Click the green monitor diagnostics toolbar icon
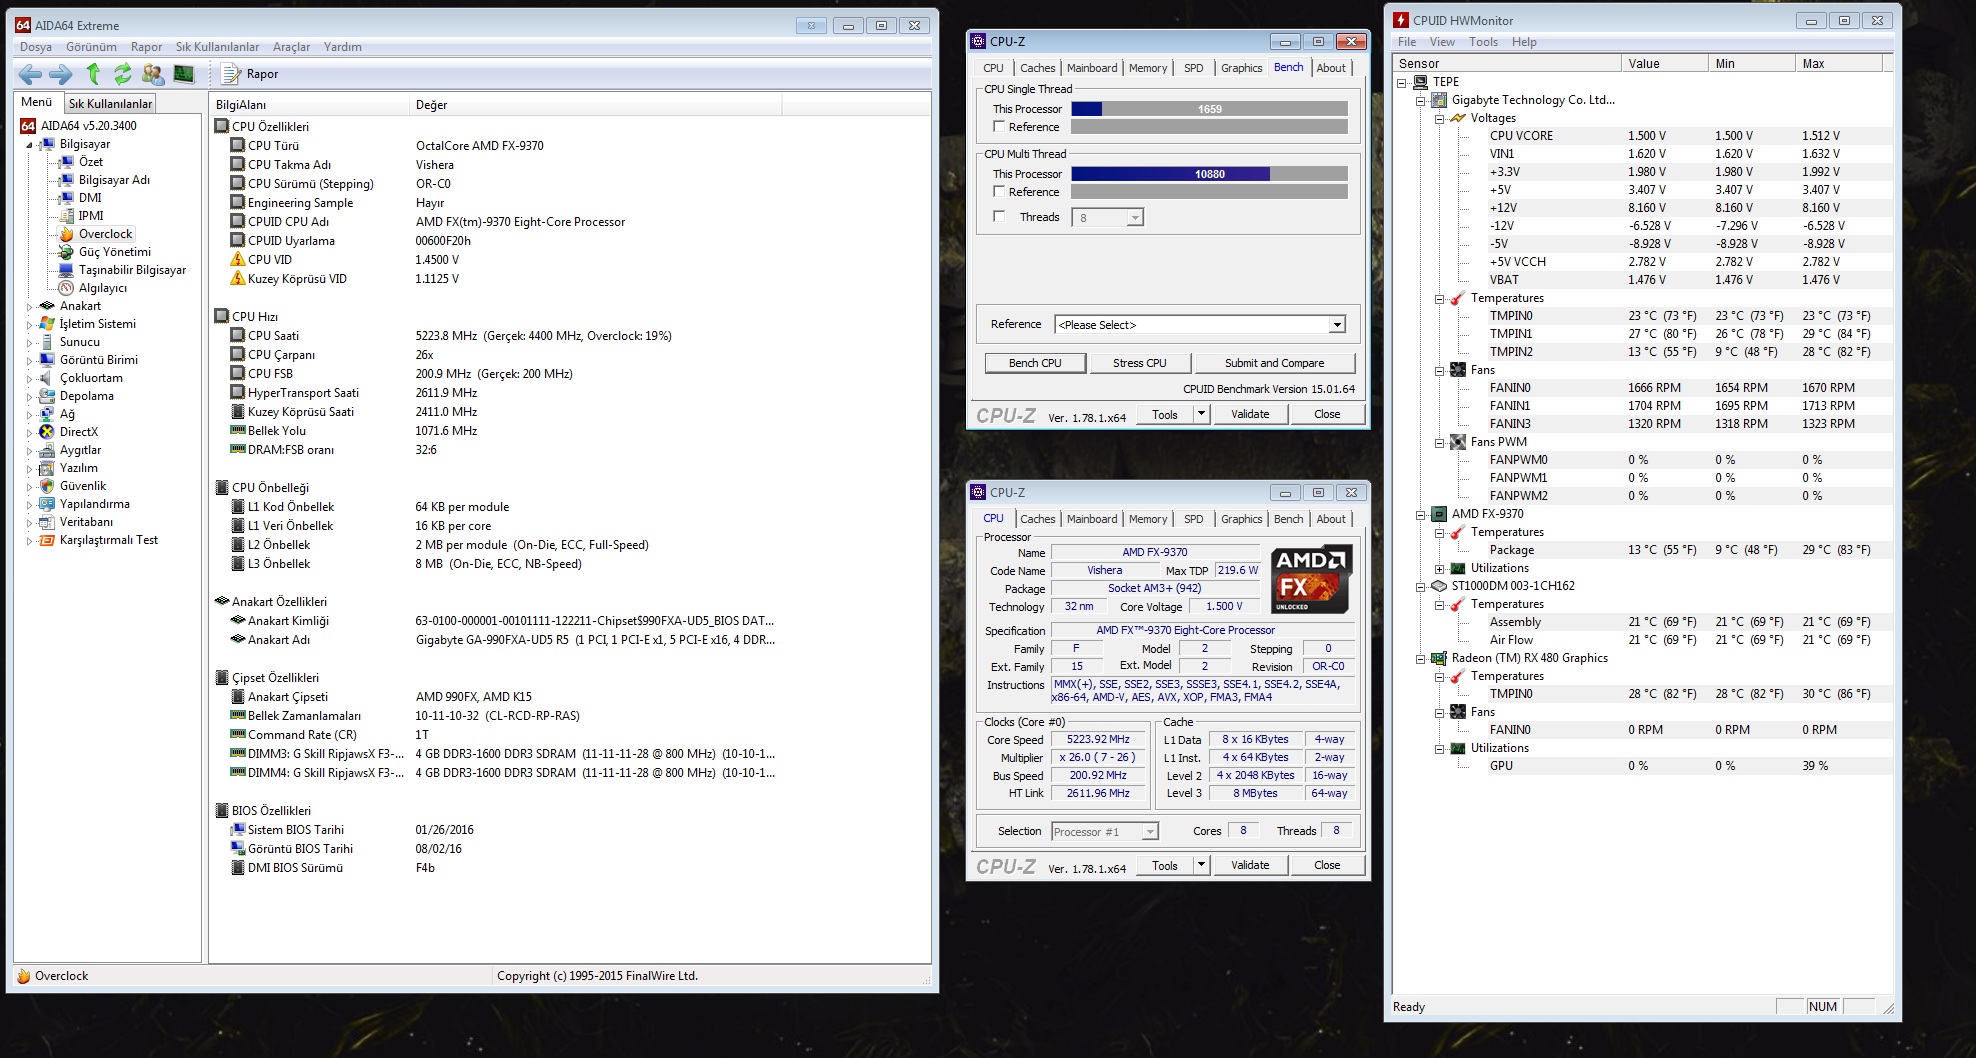 click(183, 74)
